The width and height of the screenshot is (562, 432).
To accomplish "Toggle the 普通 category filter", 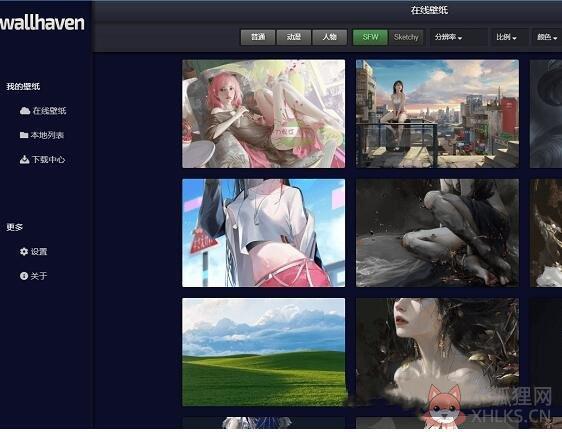I will (x=258, y=37).
